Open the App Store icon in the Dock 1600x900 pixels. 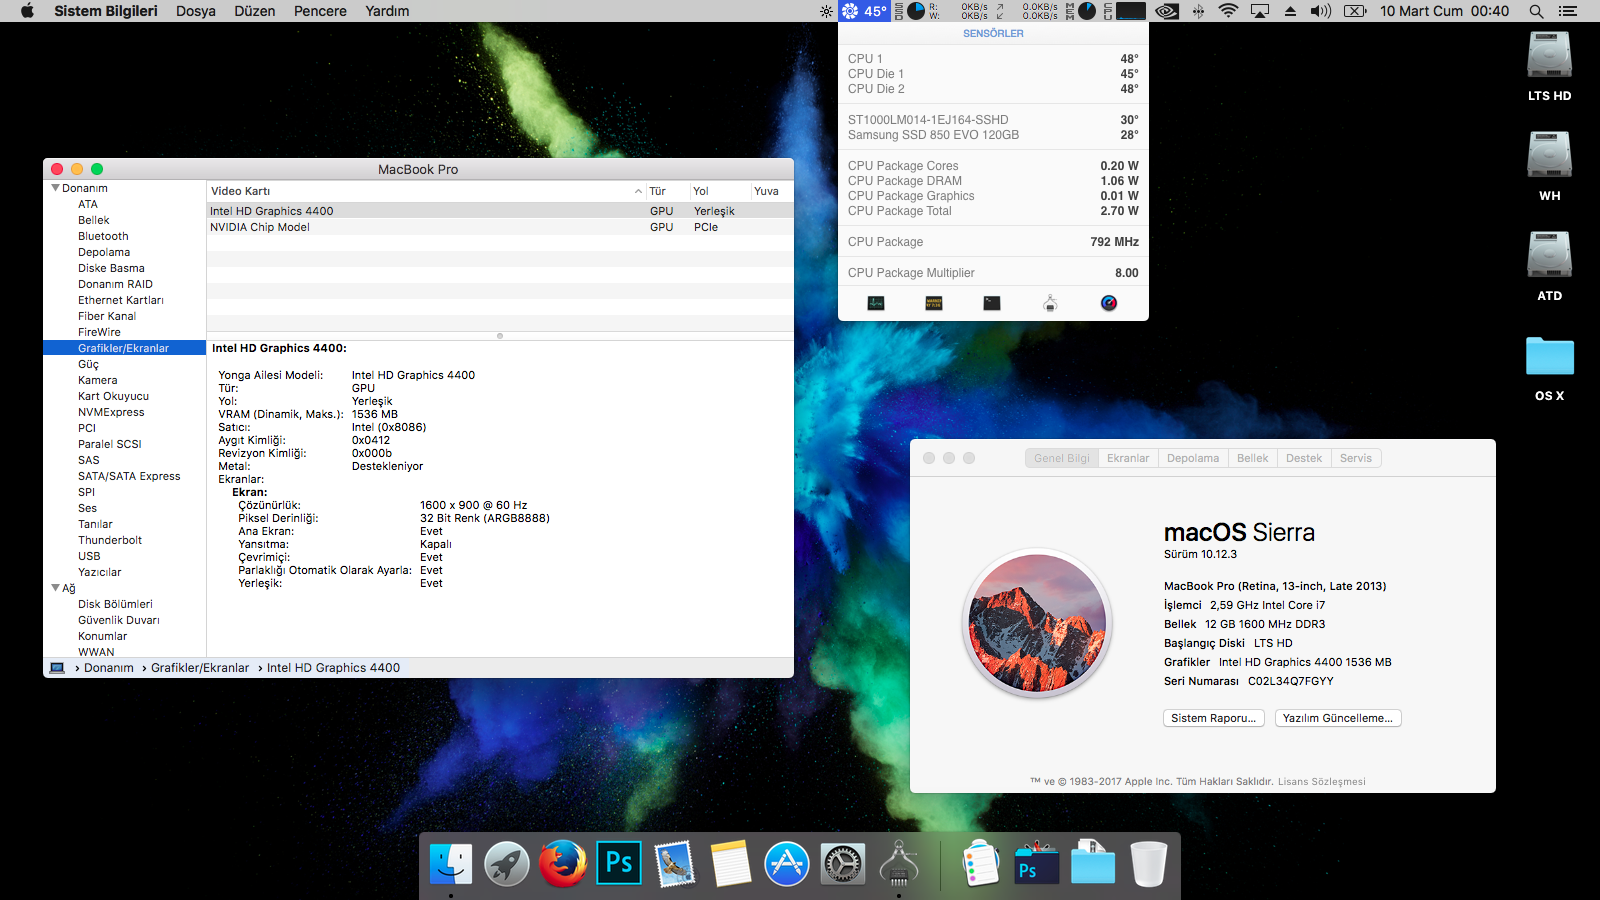(x=787, y=863)
